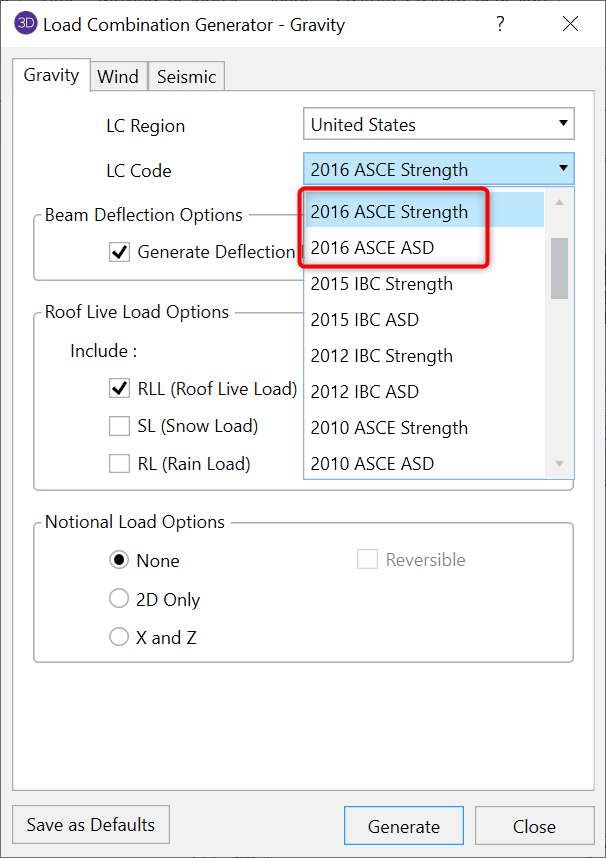Click the dropdown list scroll down arrow
Screen dimensions: 606x858
tap(559, 464)
